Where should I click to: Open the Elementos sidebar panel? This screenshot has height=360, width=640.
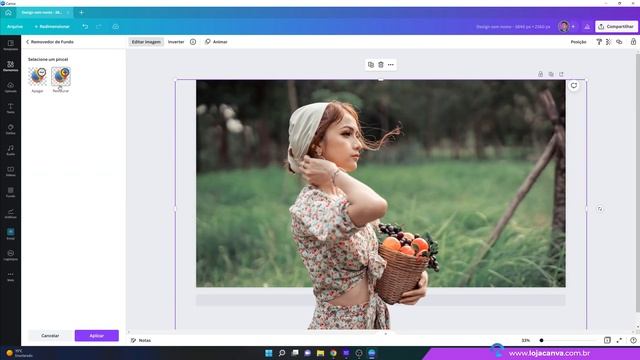coord(11,66)
